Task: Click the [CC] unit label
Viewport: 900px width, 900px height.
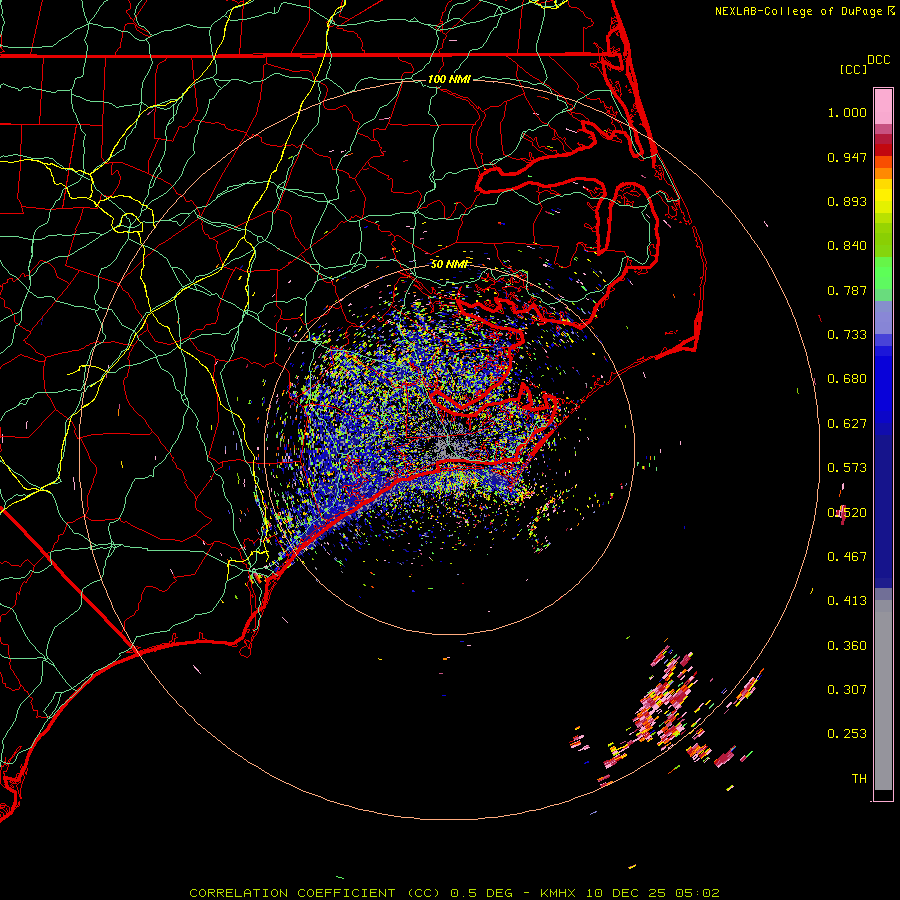Action: click(x=852, y=69)
